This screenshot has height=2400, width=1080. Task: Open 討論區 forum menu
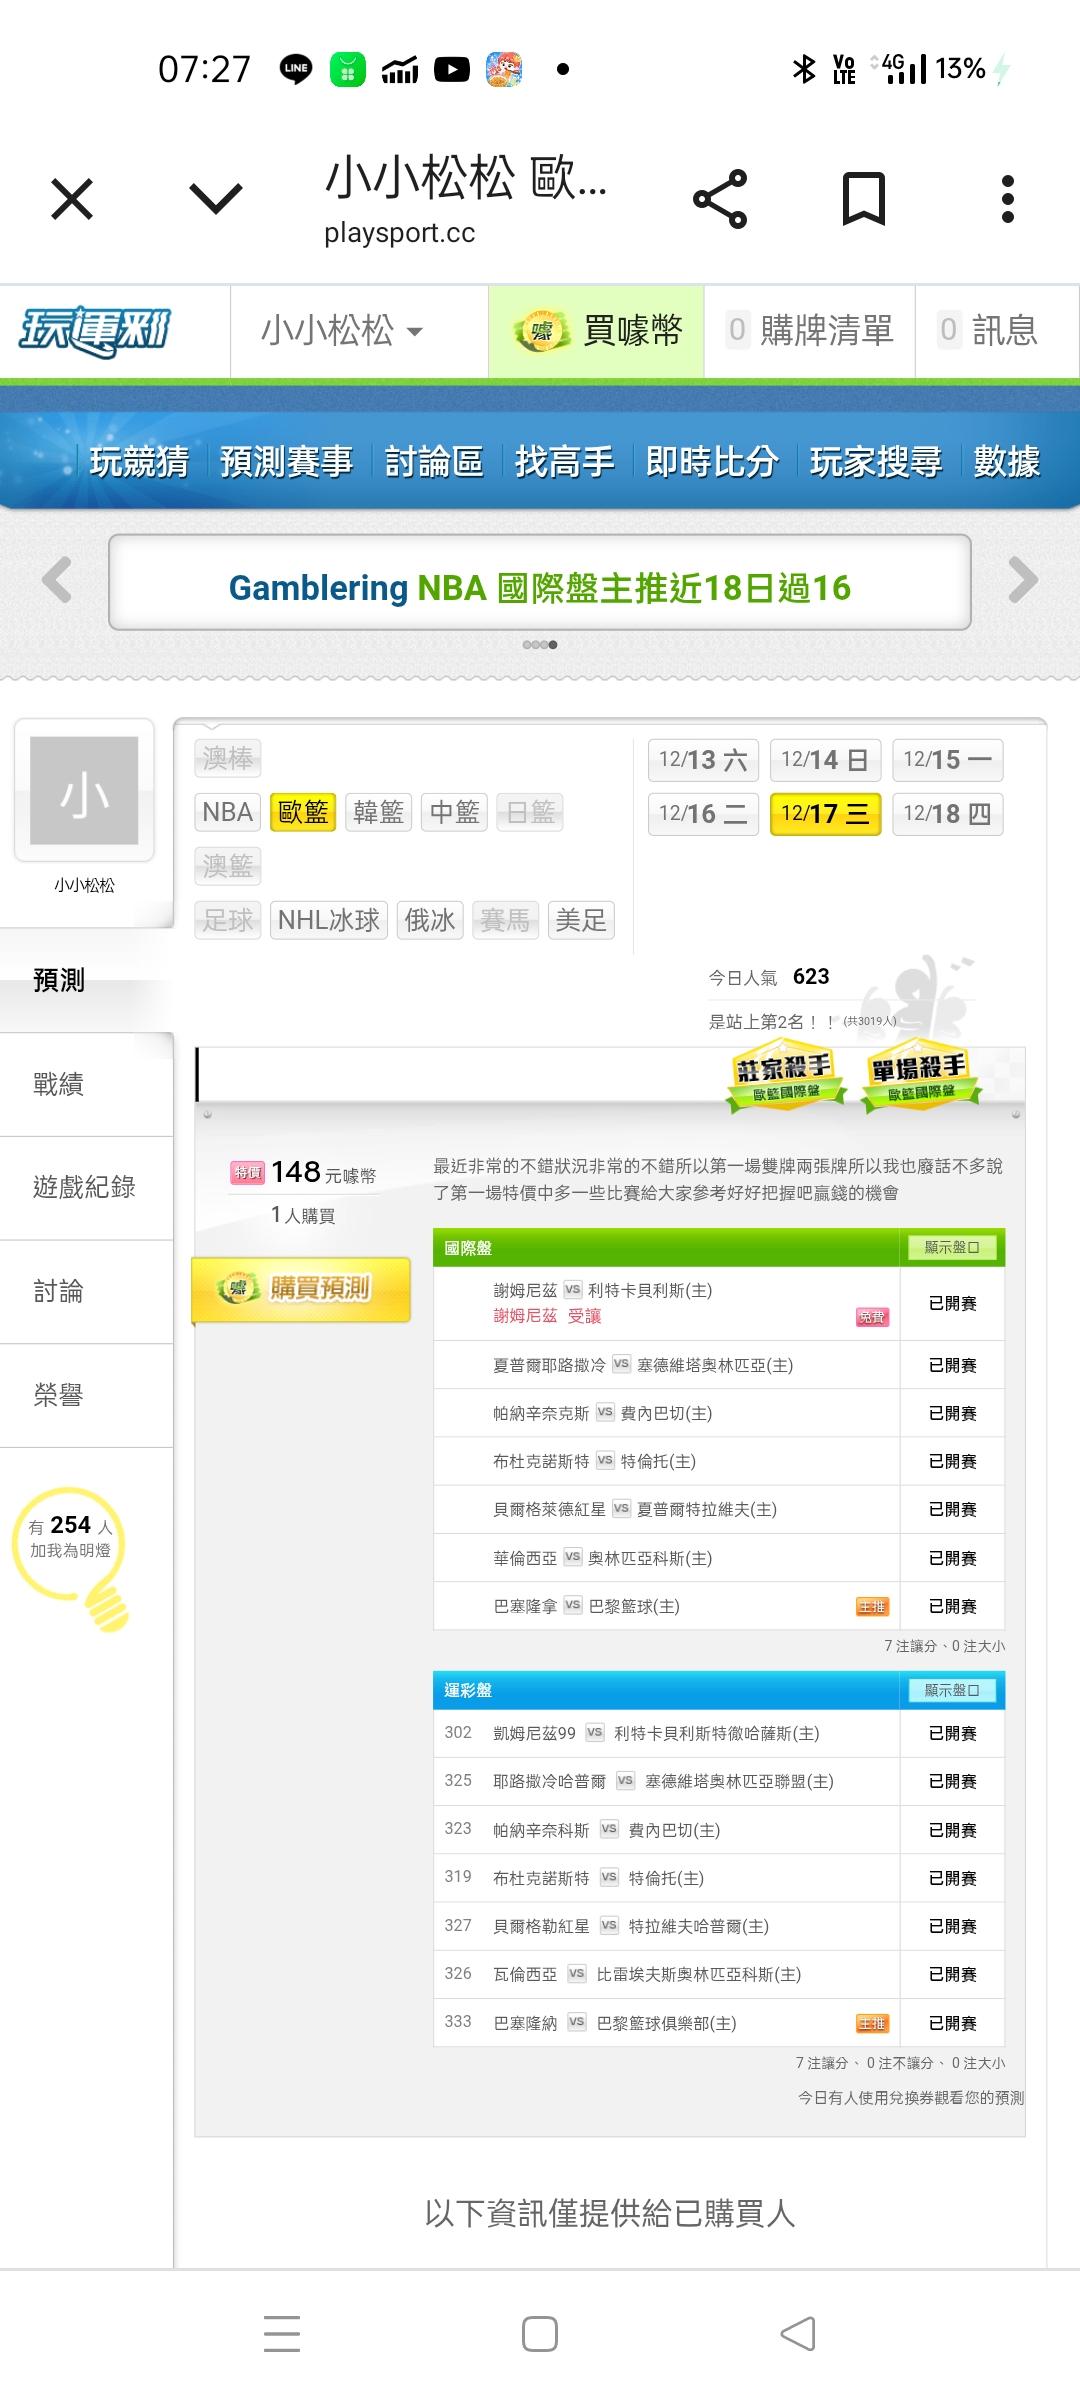coord(434,462)
